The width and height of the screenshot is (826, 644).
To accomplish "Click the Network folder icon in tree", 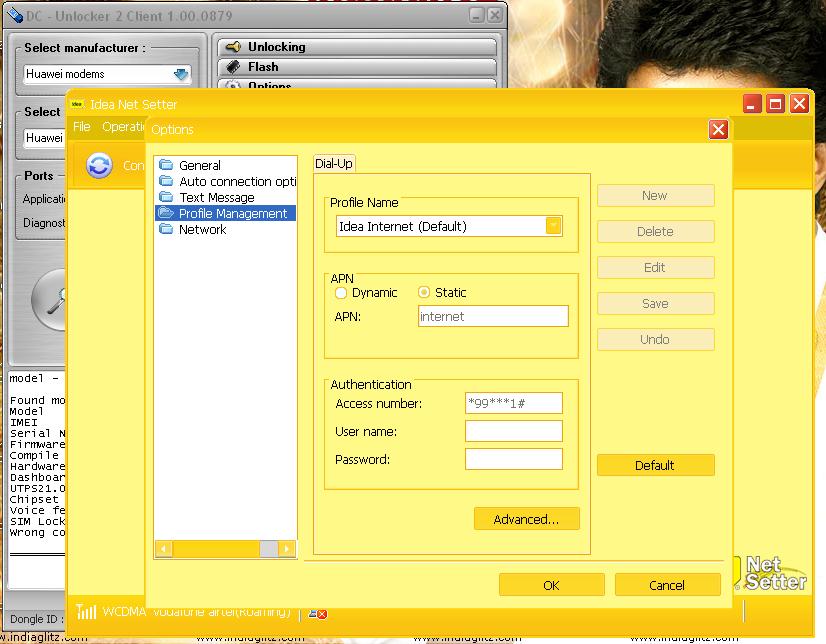I will pos(166,229).
